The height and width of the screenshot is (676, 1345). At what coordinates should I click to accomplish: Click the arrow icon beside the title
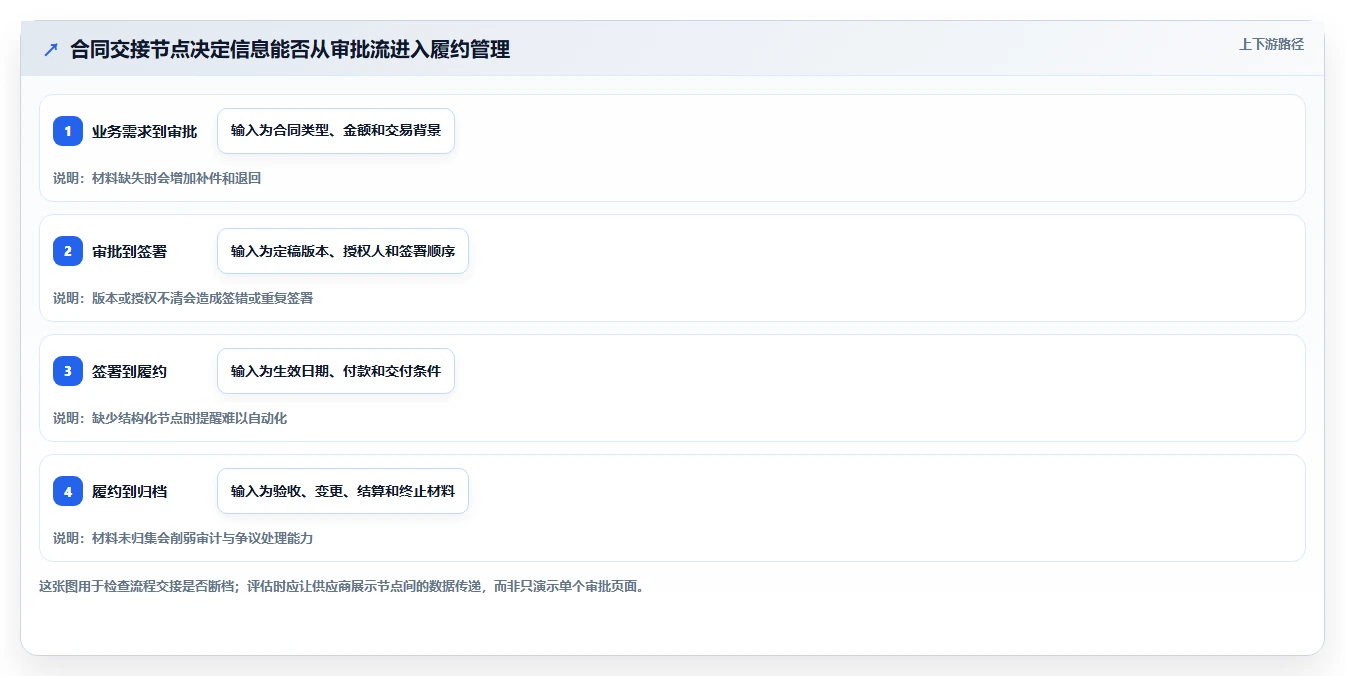point(50,49)
